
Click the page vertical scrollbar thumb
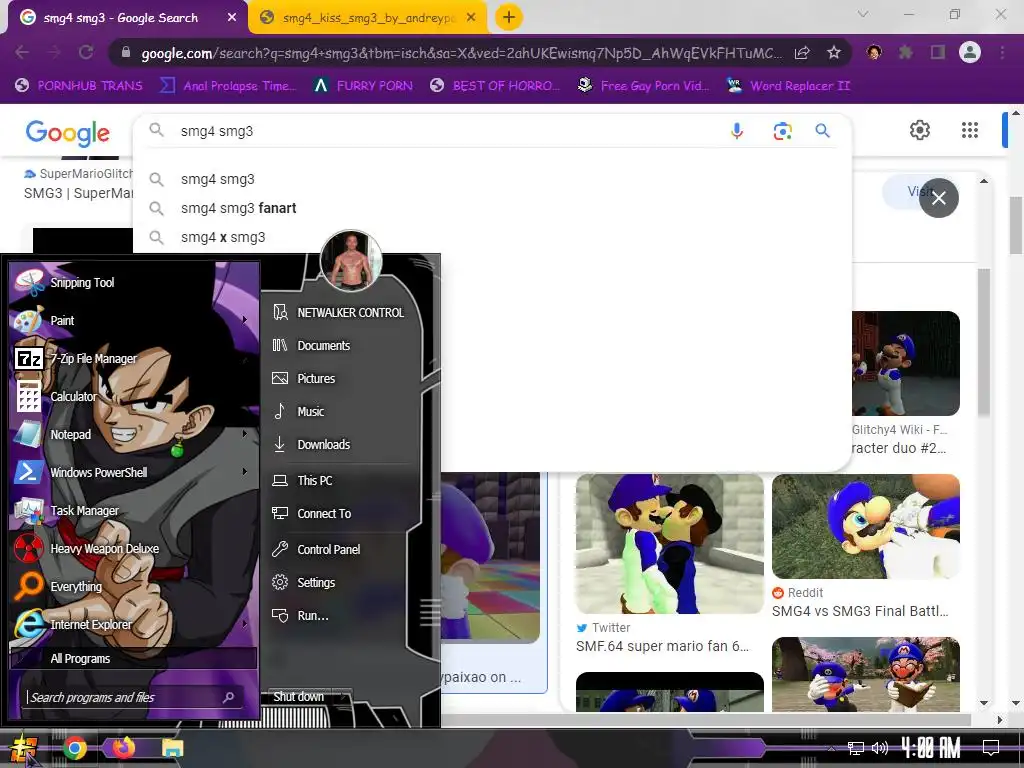[x=1016, y=225]
